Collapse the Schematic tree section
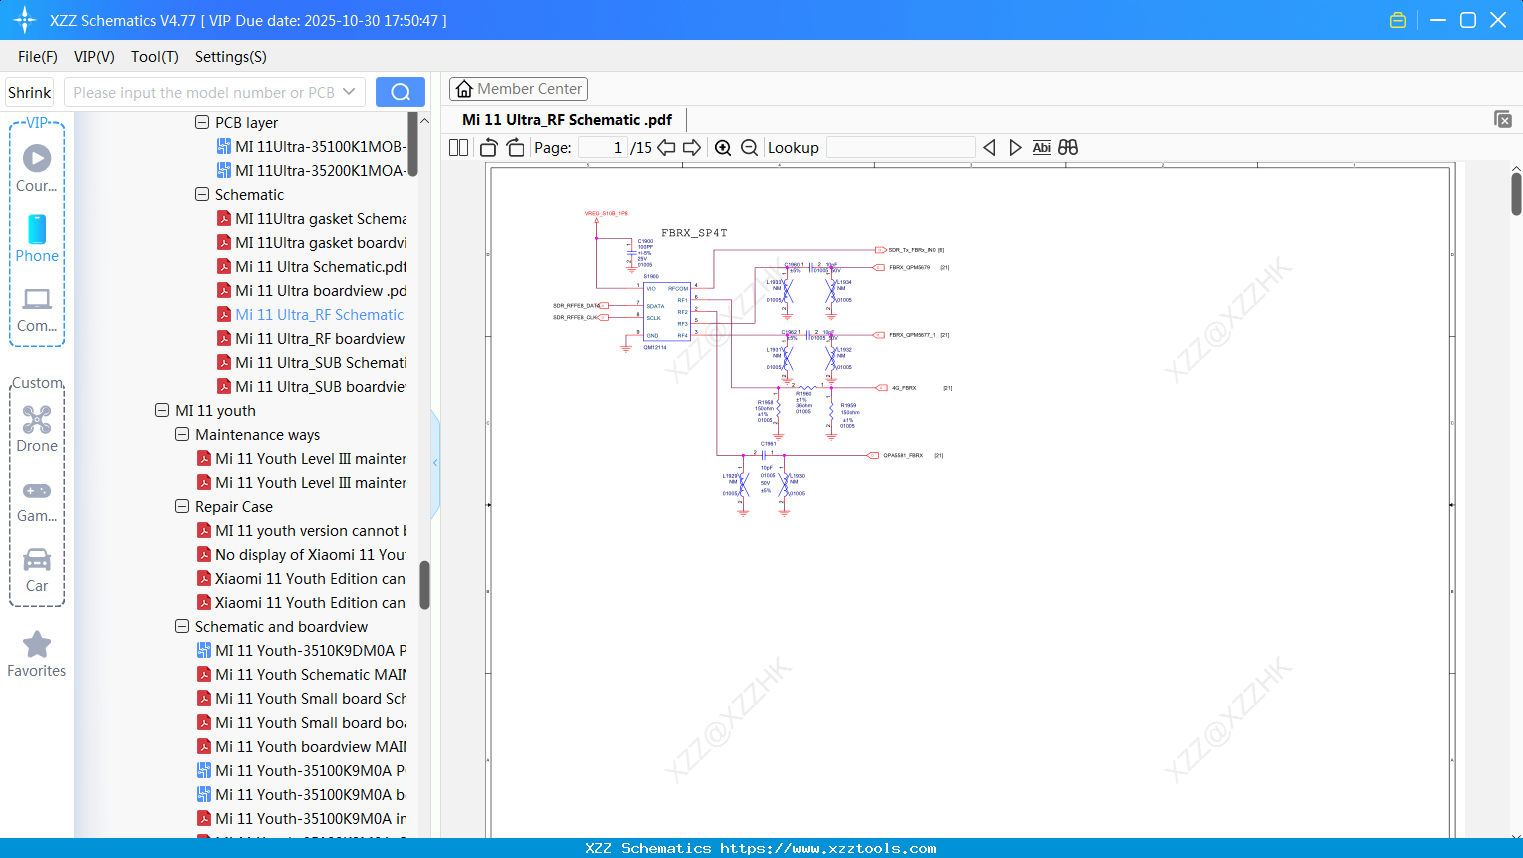Image resolution: width=1523 pixels, height=858 pixels. [200, 194]
